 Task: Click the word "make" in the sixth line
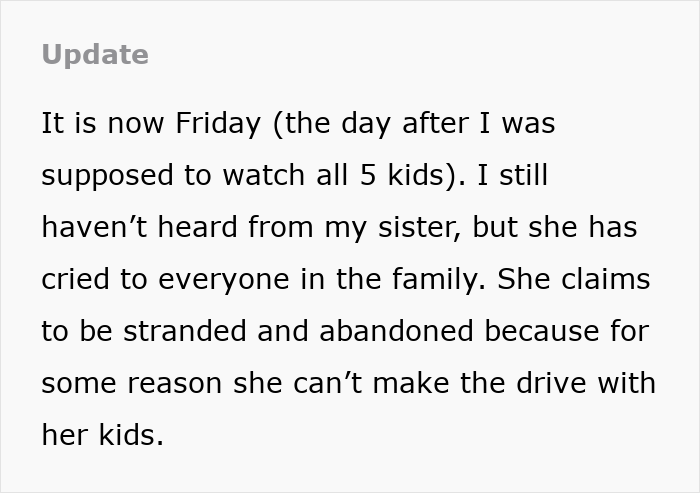[411, 383]
